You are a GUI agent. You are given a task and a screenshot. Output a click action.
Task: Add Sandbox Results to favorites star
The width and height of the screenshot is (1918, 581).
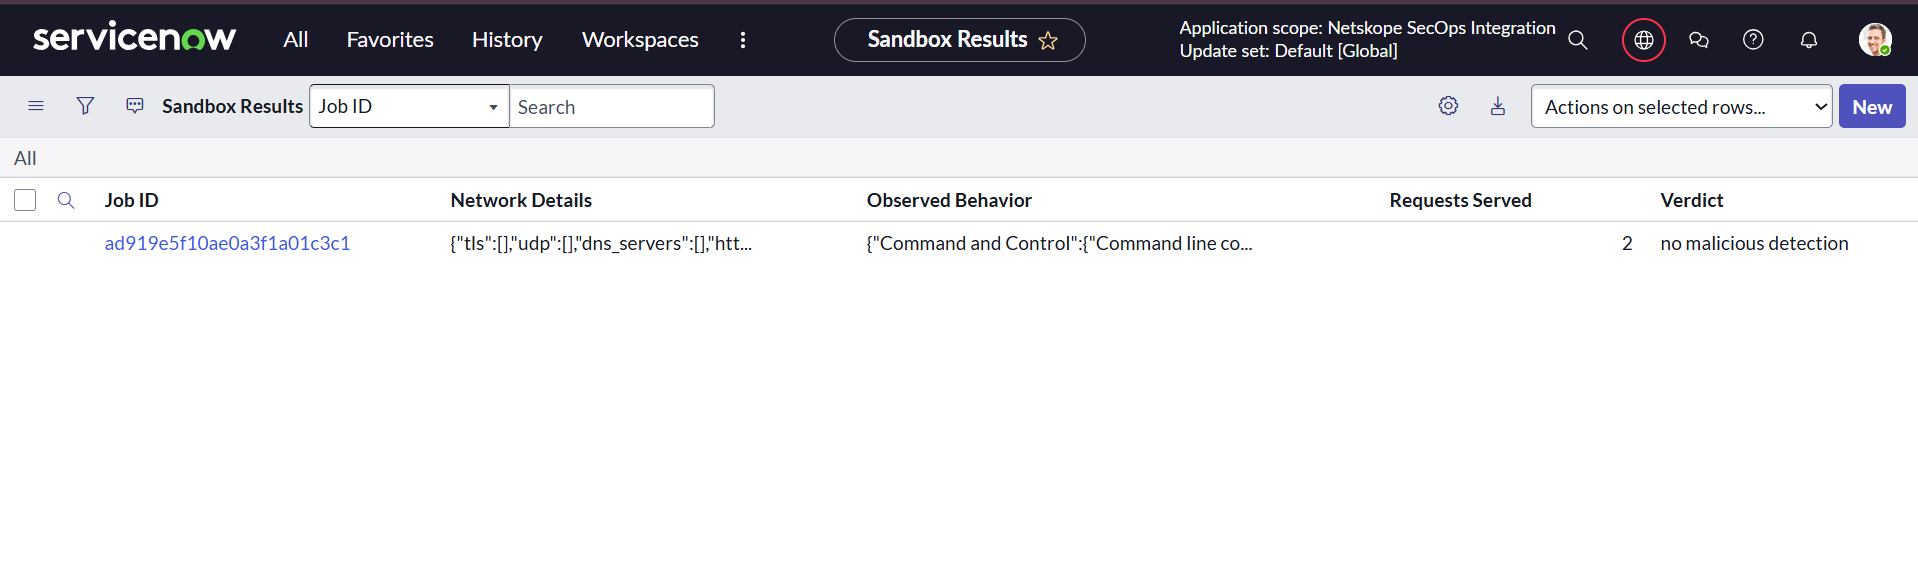pyautogui.click(x=1048, y=40)
